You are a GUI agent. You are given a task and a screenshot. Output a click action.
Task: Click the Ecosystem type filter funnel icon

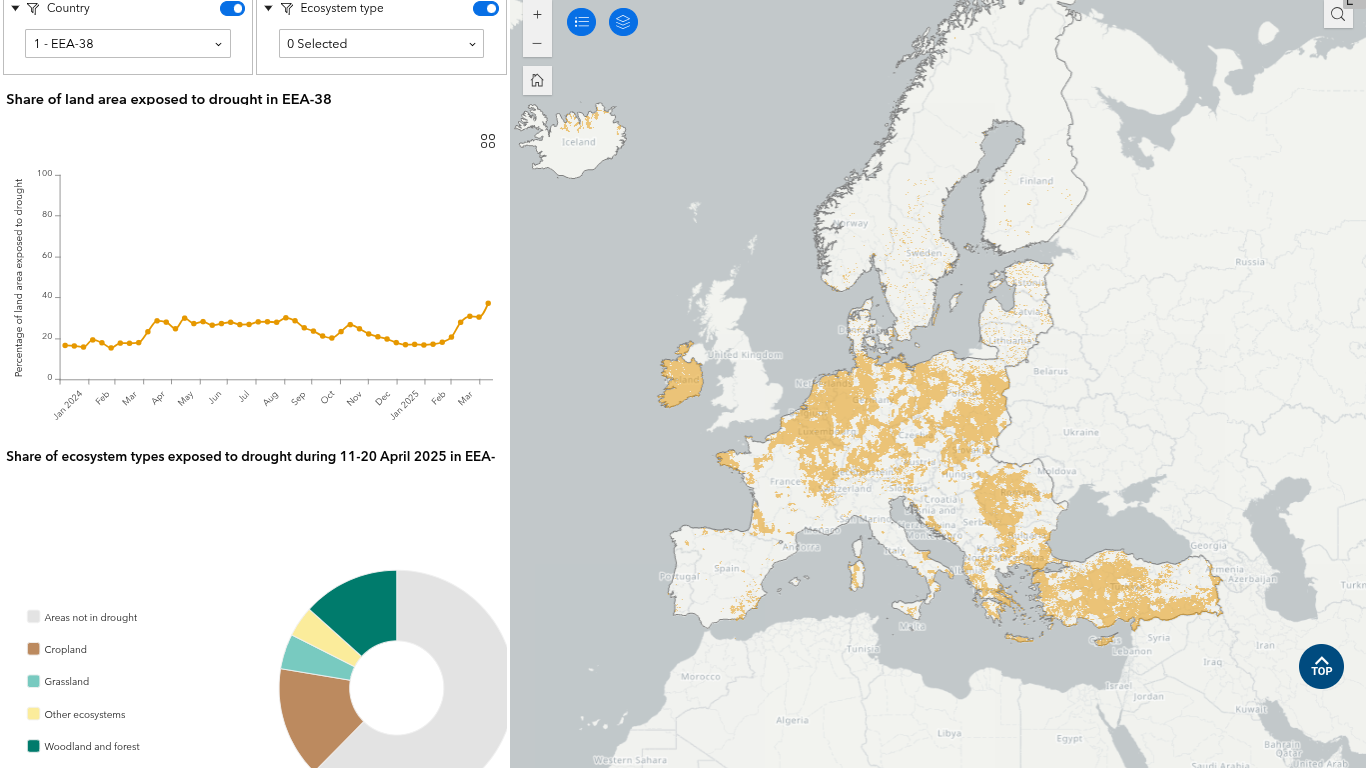(x=287, y=9)
